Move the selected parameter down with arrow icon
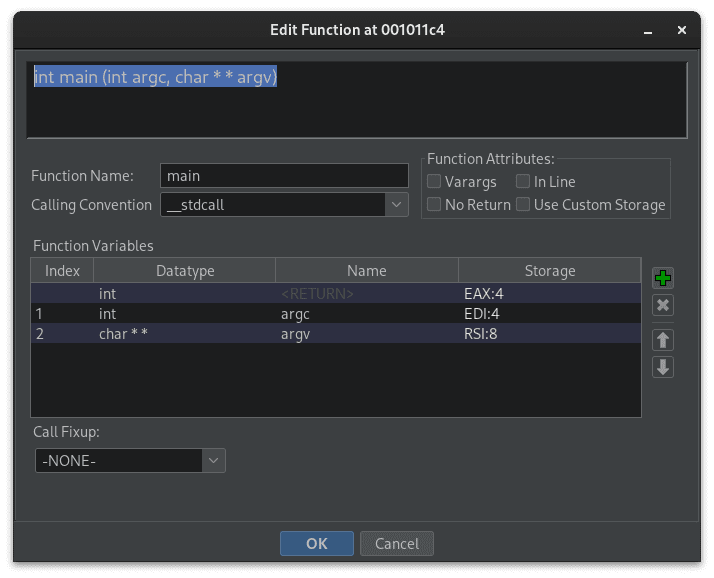The image size is (714, 578). pos(663,367)
